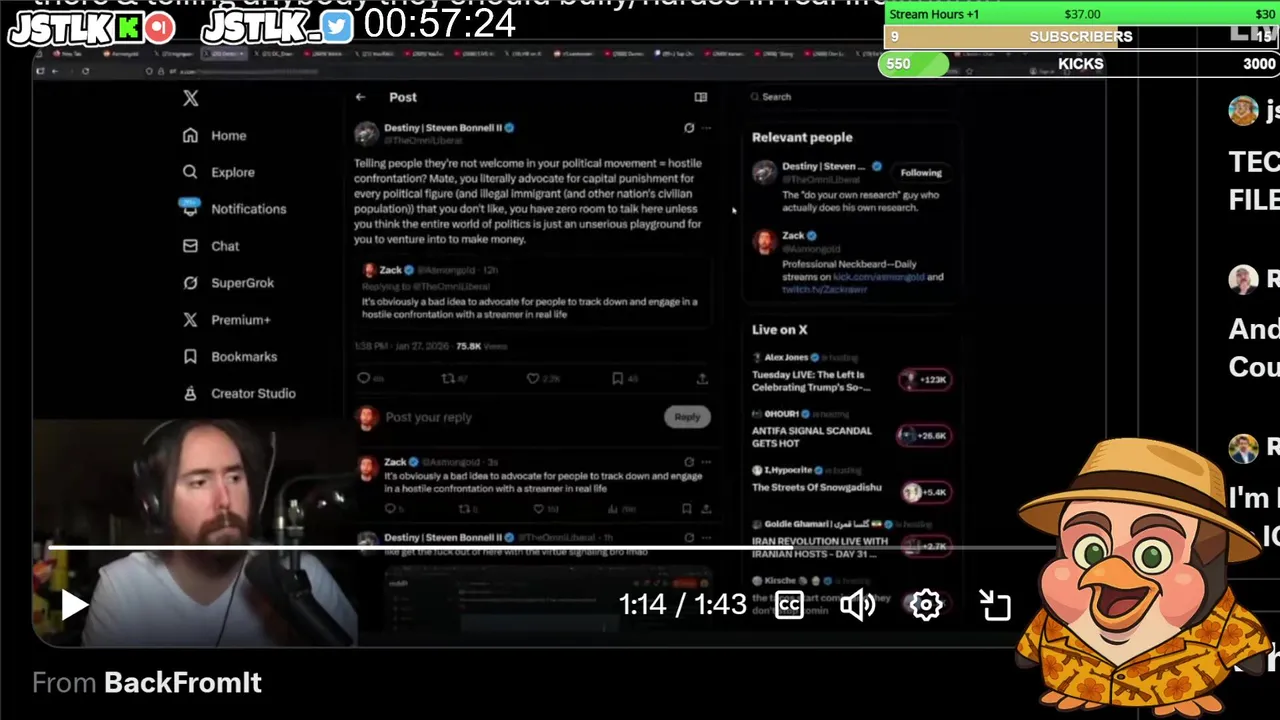Image resolution: width=1280 pixels, height=720 pixels.
Task: Like the main post heart
Action: [x=533, y=379]
